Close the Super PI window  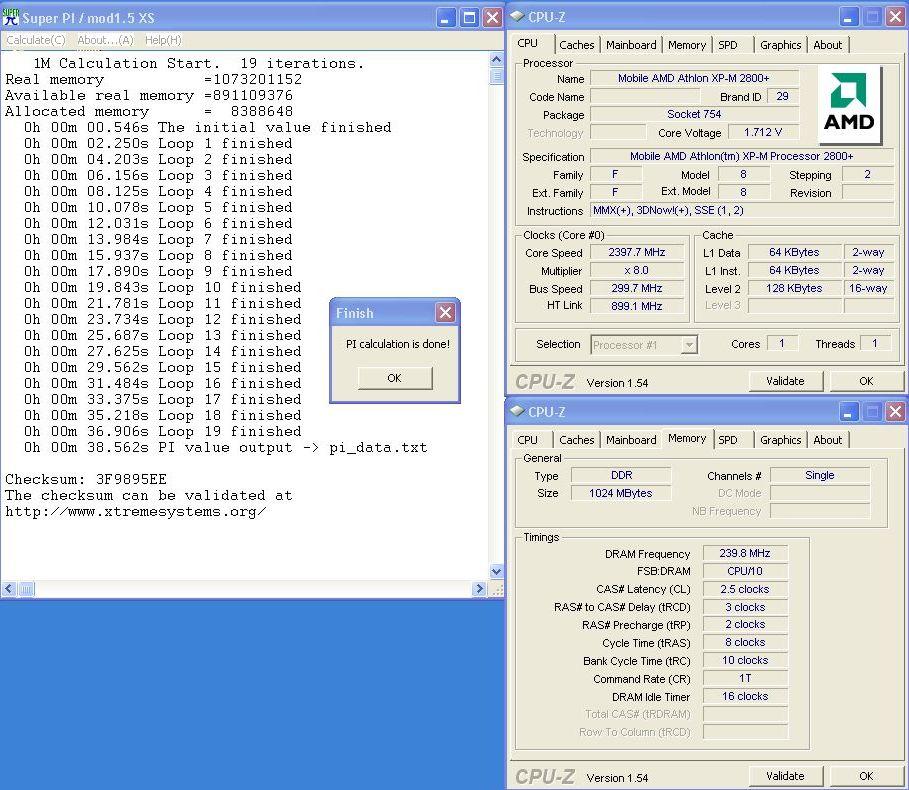pyautogui.click(x=493, y=17)
